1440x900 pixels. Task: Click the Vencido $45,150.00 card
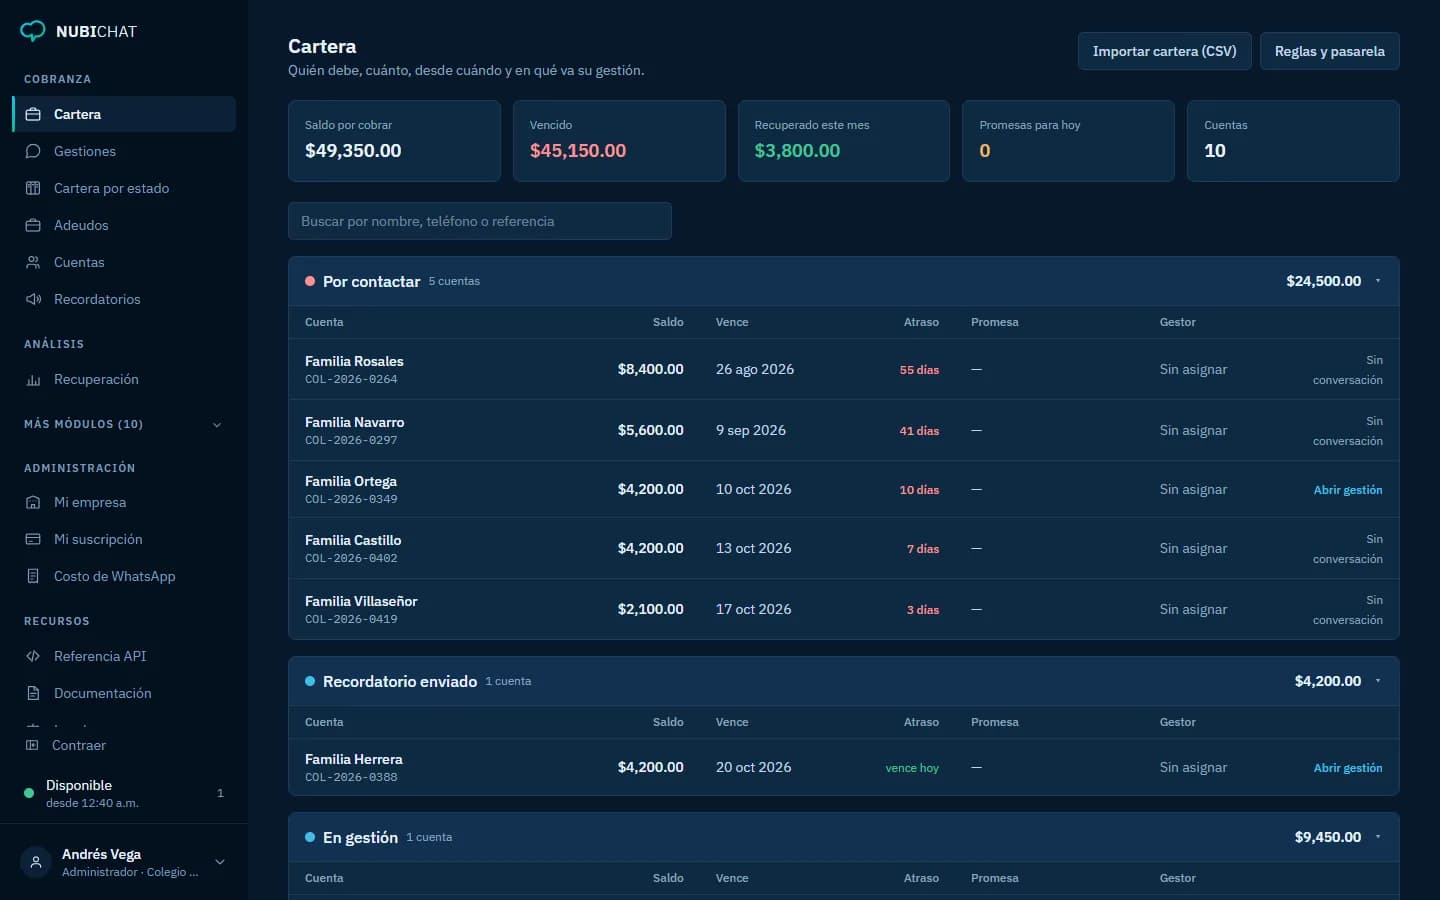click(x=619, y=141)
